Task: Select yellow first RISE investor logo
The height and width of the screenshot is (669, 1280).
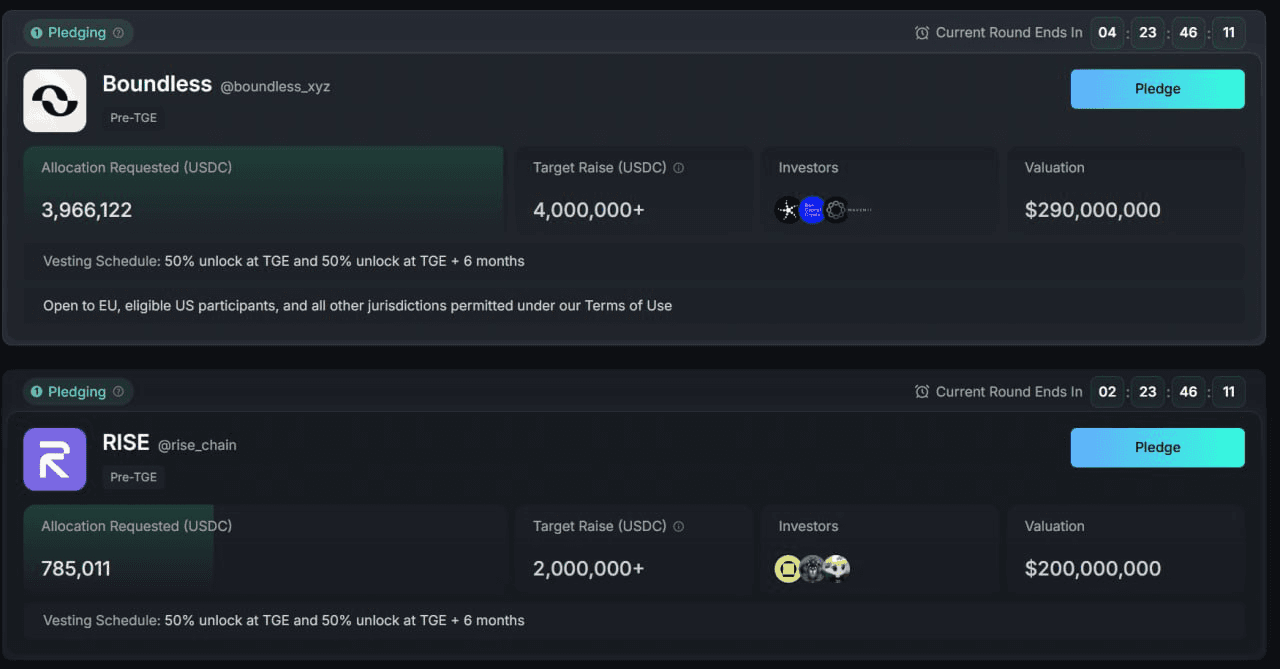Action: click(x=788, y=569)
